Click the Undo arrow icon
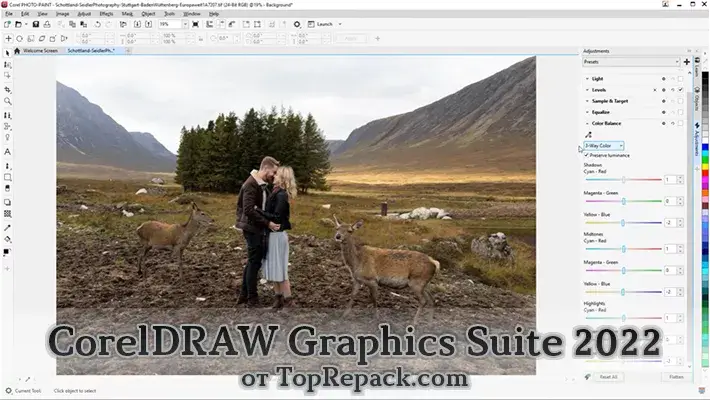 97,24
